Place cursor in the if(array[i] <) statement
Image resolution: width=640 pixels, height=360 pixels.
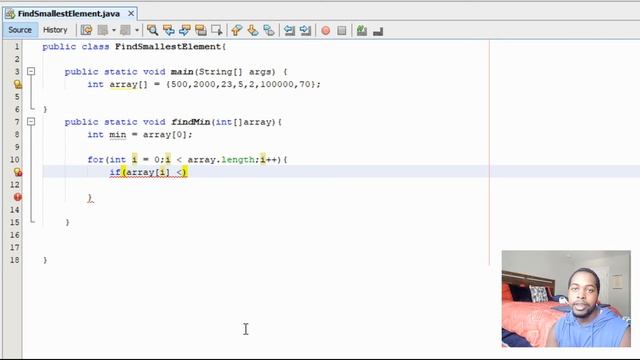149,172
